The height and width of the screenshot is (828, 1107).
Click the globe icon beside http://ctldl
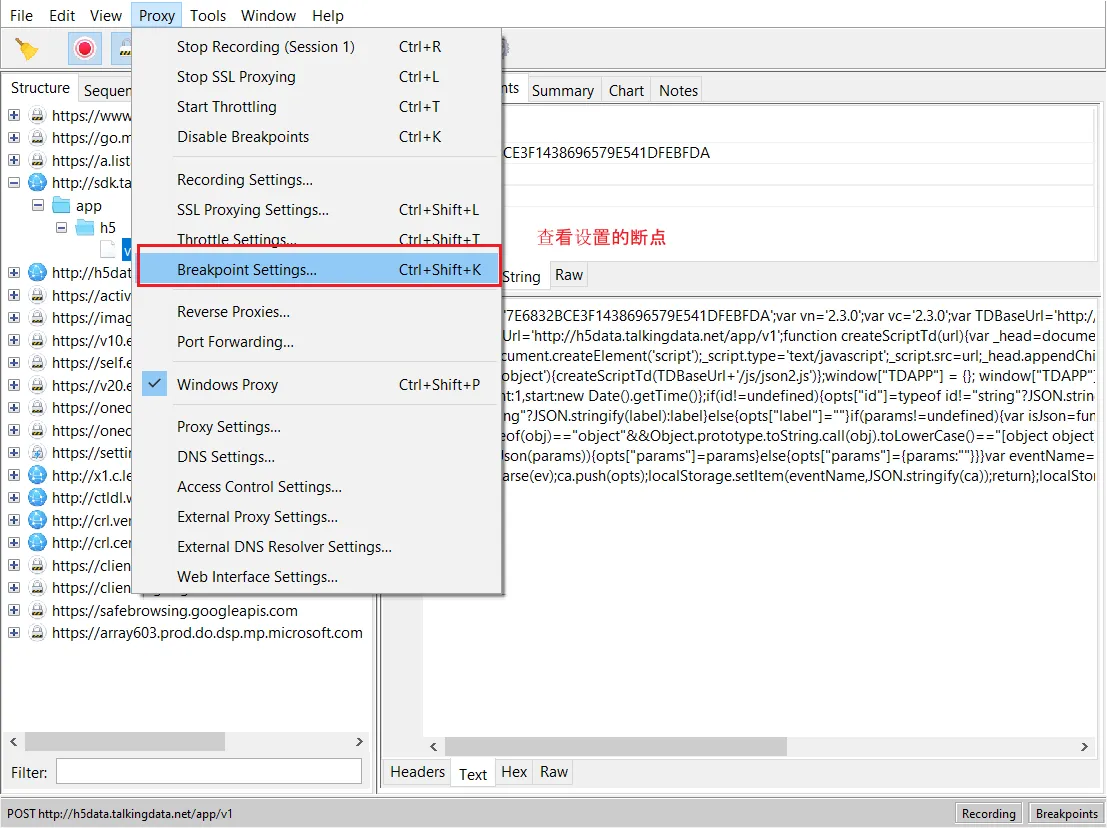[37, 498]
